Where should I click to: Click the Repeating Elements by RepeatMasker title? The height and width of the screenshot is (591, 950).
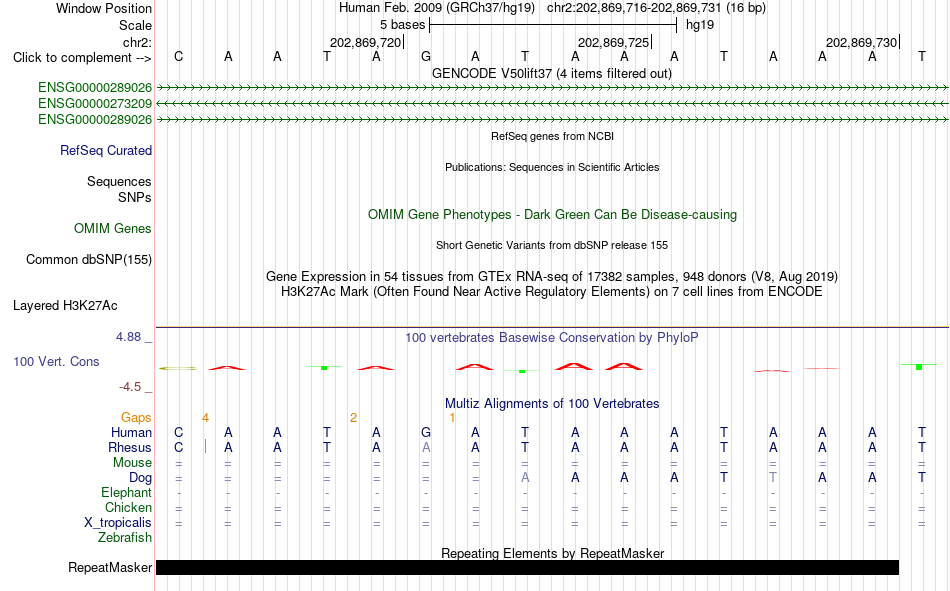pos(552,553)
